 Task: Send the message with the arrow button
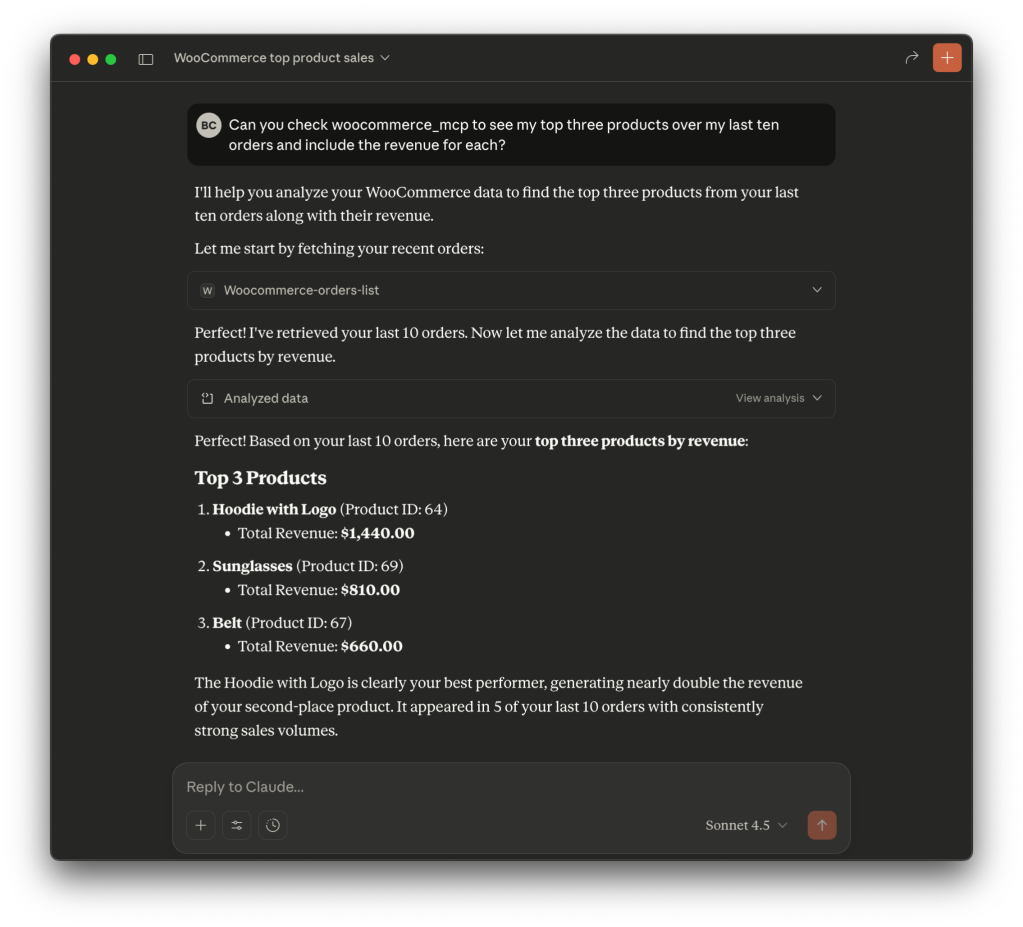[822, 825]
